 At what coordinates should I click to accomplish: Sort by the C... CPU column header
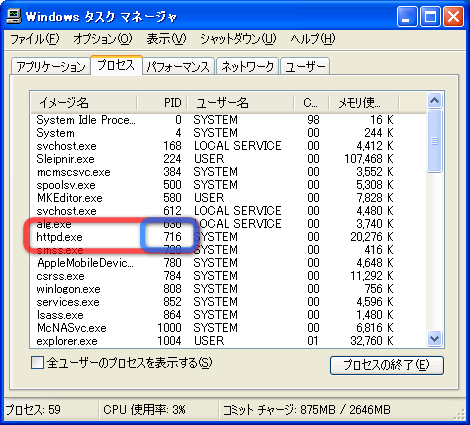(311, 102)
